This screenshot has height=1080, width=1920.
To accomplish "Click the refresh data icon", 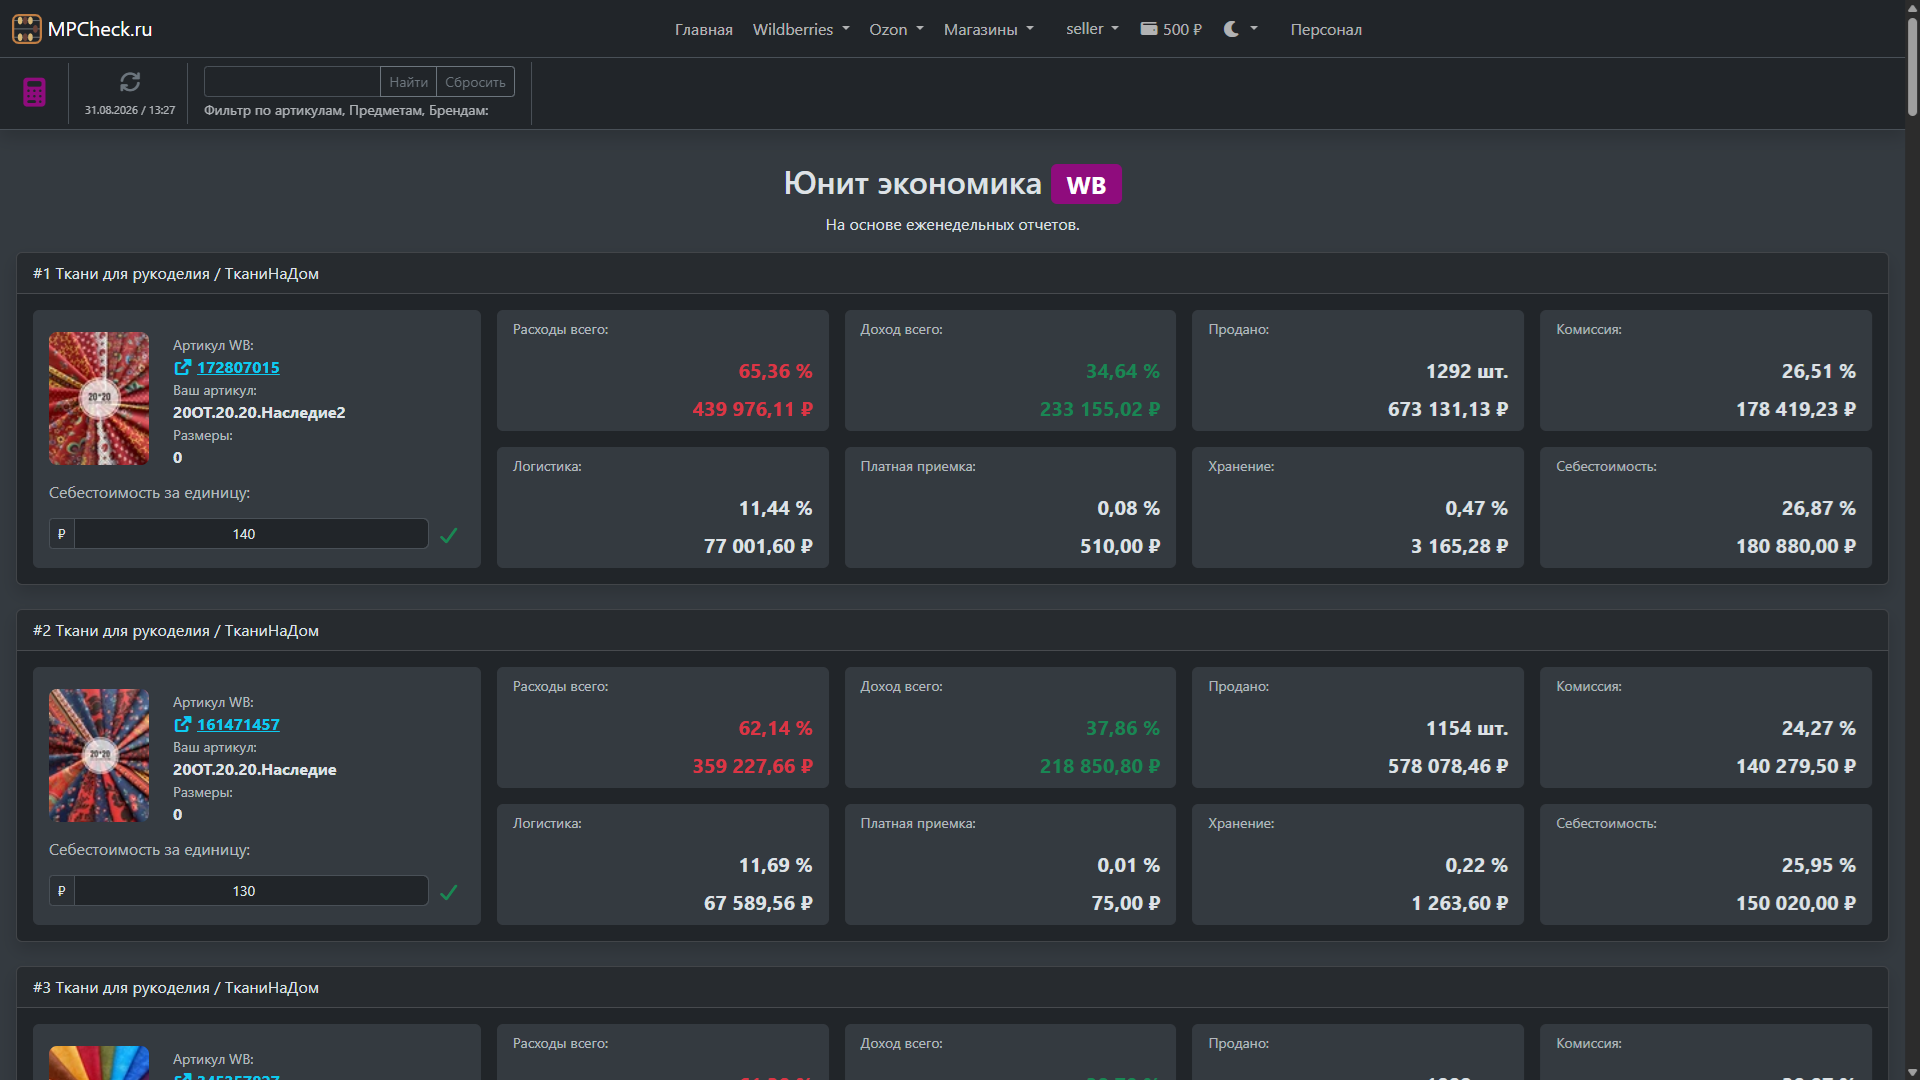I will [x=130, y=82].
